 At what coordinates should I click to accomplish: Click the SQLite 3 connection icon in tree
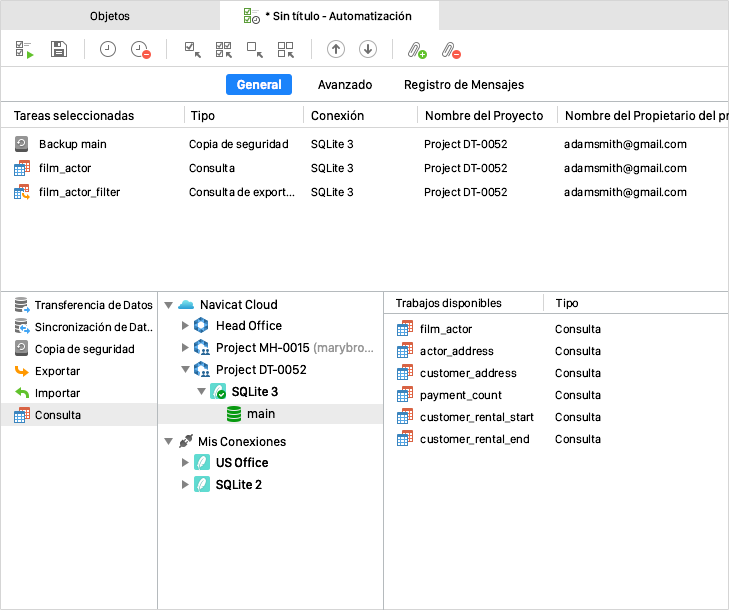pyautogui.click(x=218, y=391)
